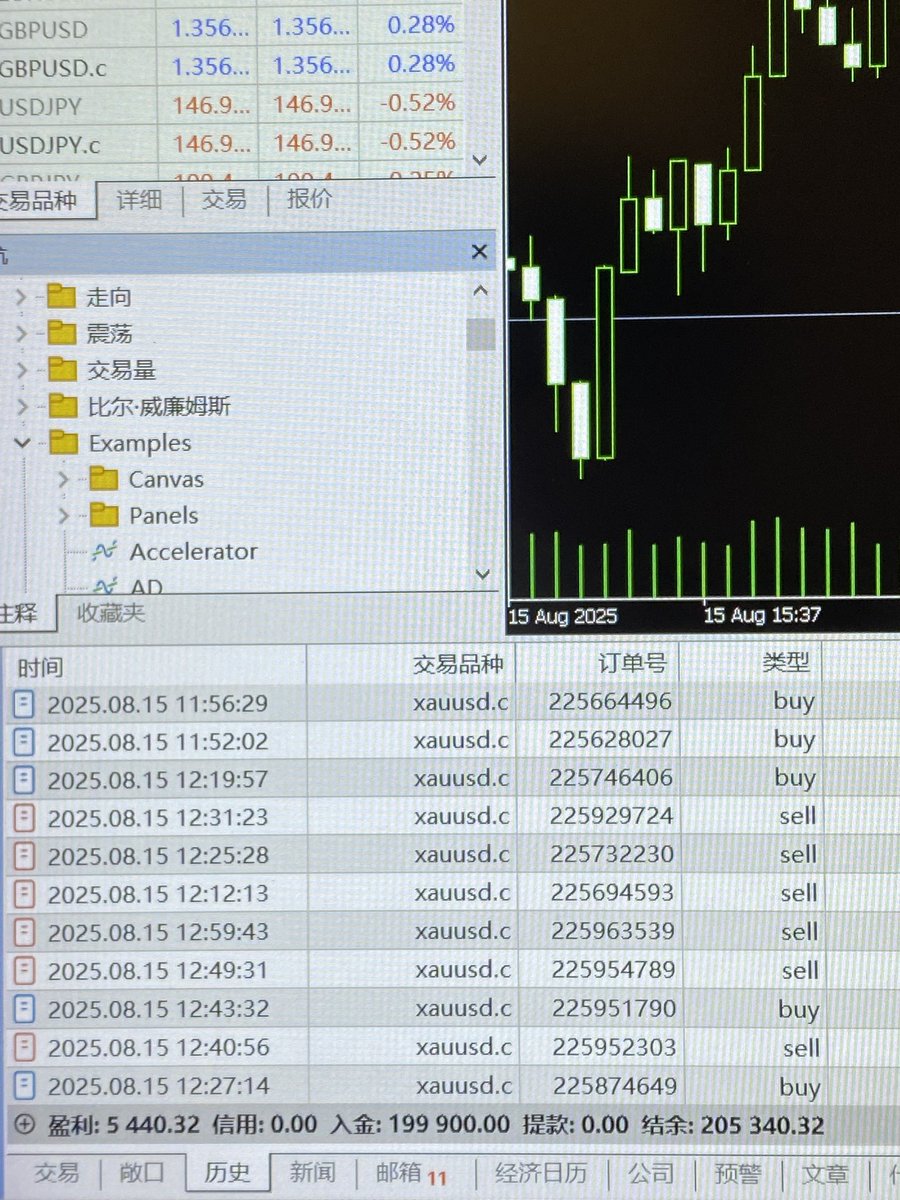Click the Market Watch scroll-down arrow
The image size is (900, 1200).
480,160
